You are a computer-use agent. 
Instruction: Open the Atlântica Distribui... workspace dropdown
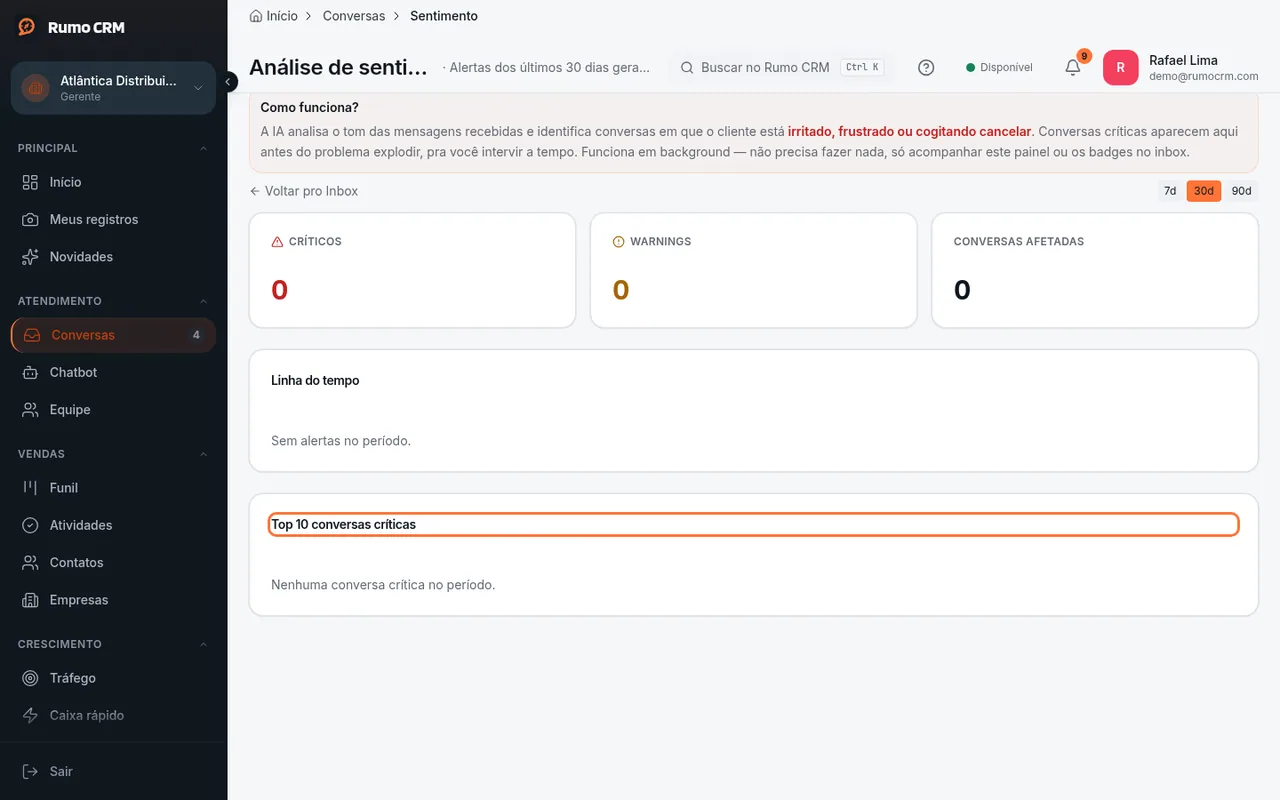pyautogui.click(x=113, y=88)
